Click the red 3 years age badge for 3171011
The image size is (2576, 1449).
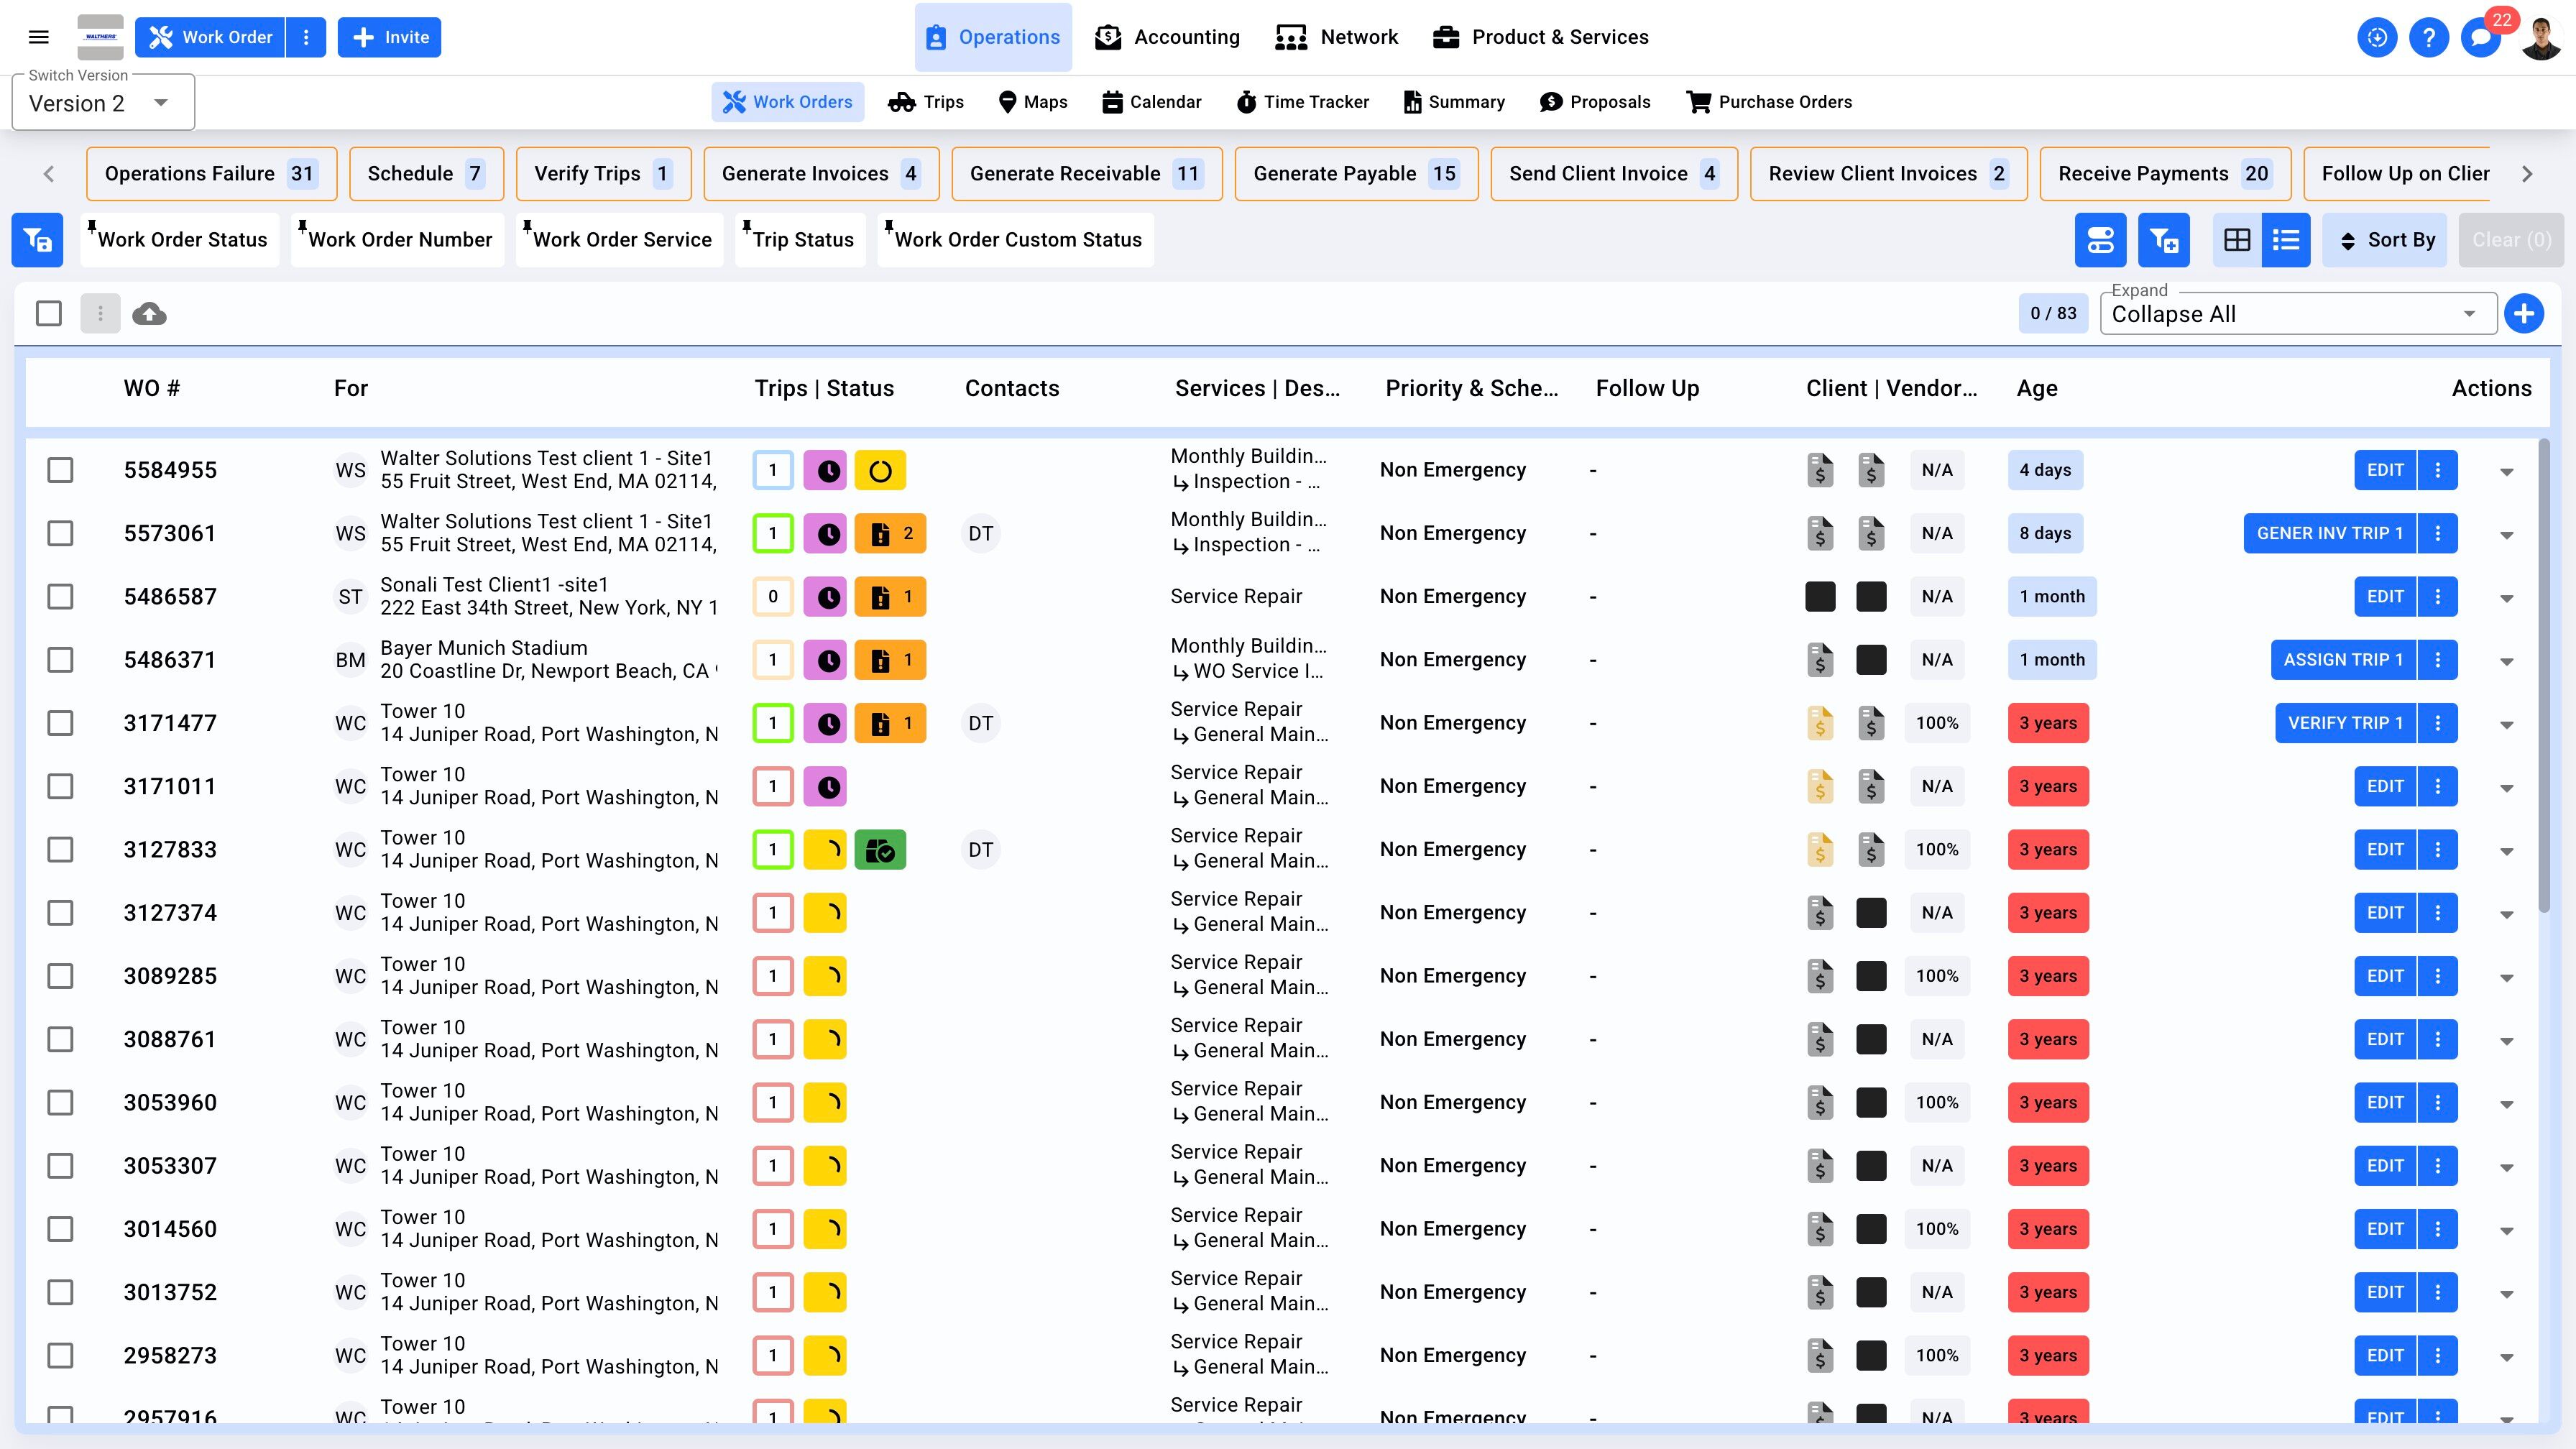[x=2047, y=786]
